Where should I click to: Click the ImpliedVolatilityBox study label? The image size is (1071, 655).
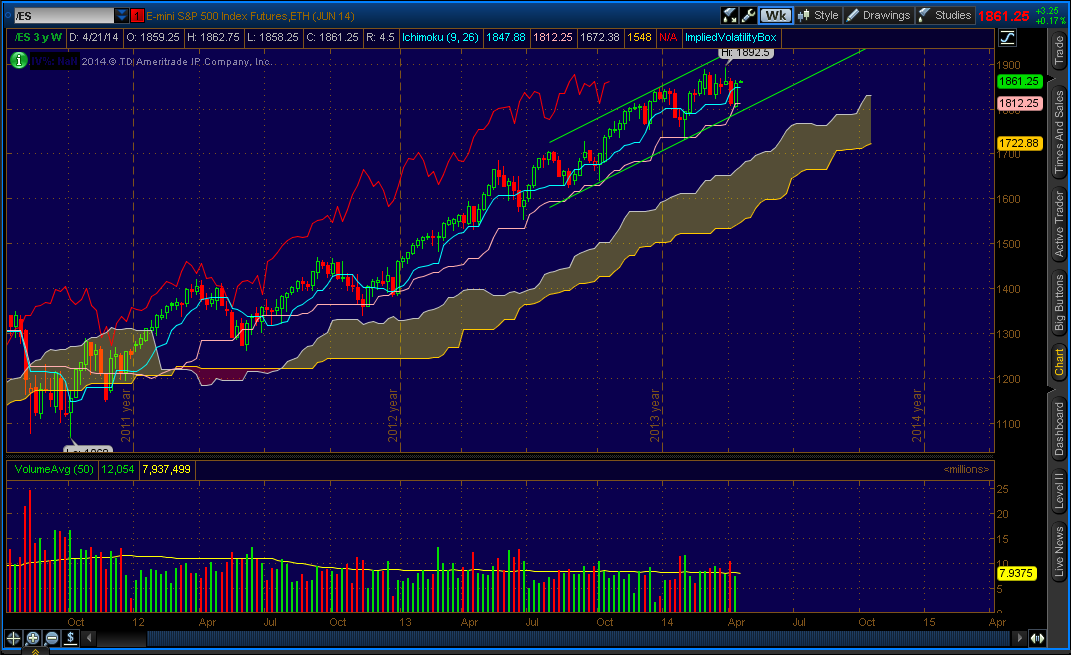tap(730, 37)
